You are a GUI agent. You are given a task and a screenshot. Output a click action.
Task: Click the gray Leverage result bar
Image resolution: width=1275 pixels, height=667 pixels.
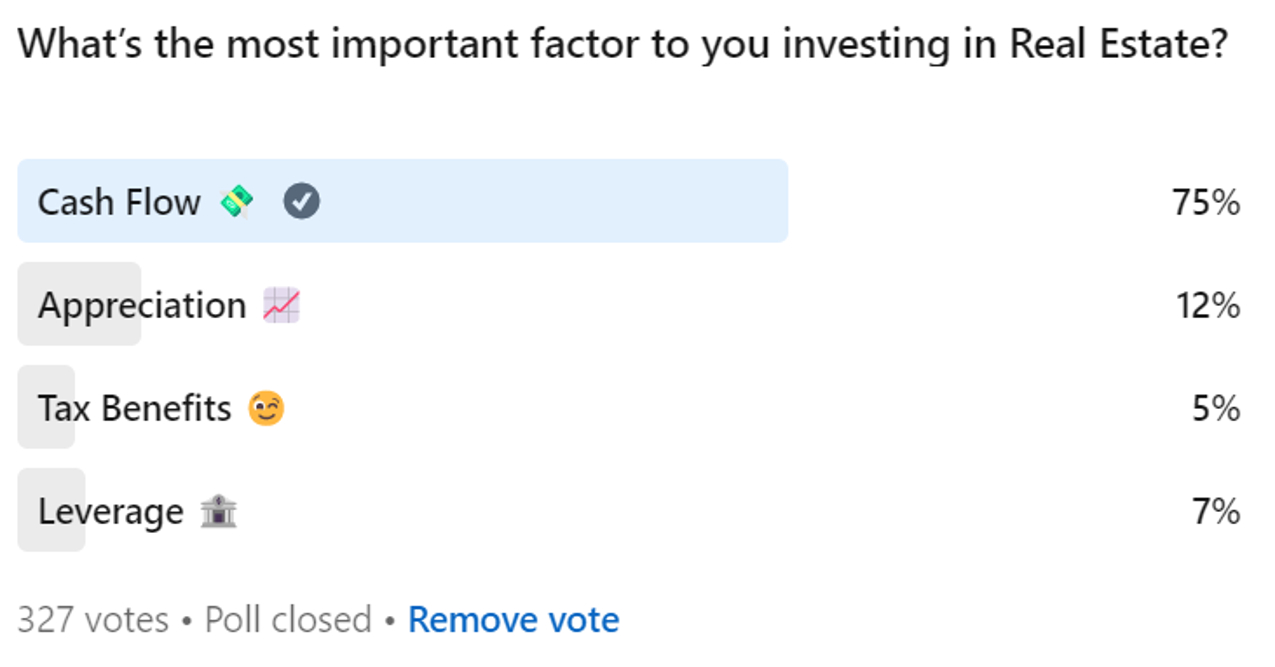click(27, 540)
